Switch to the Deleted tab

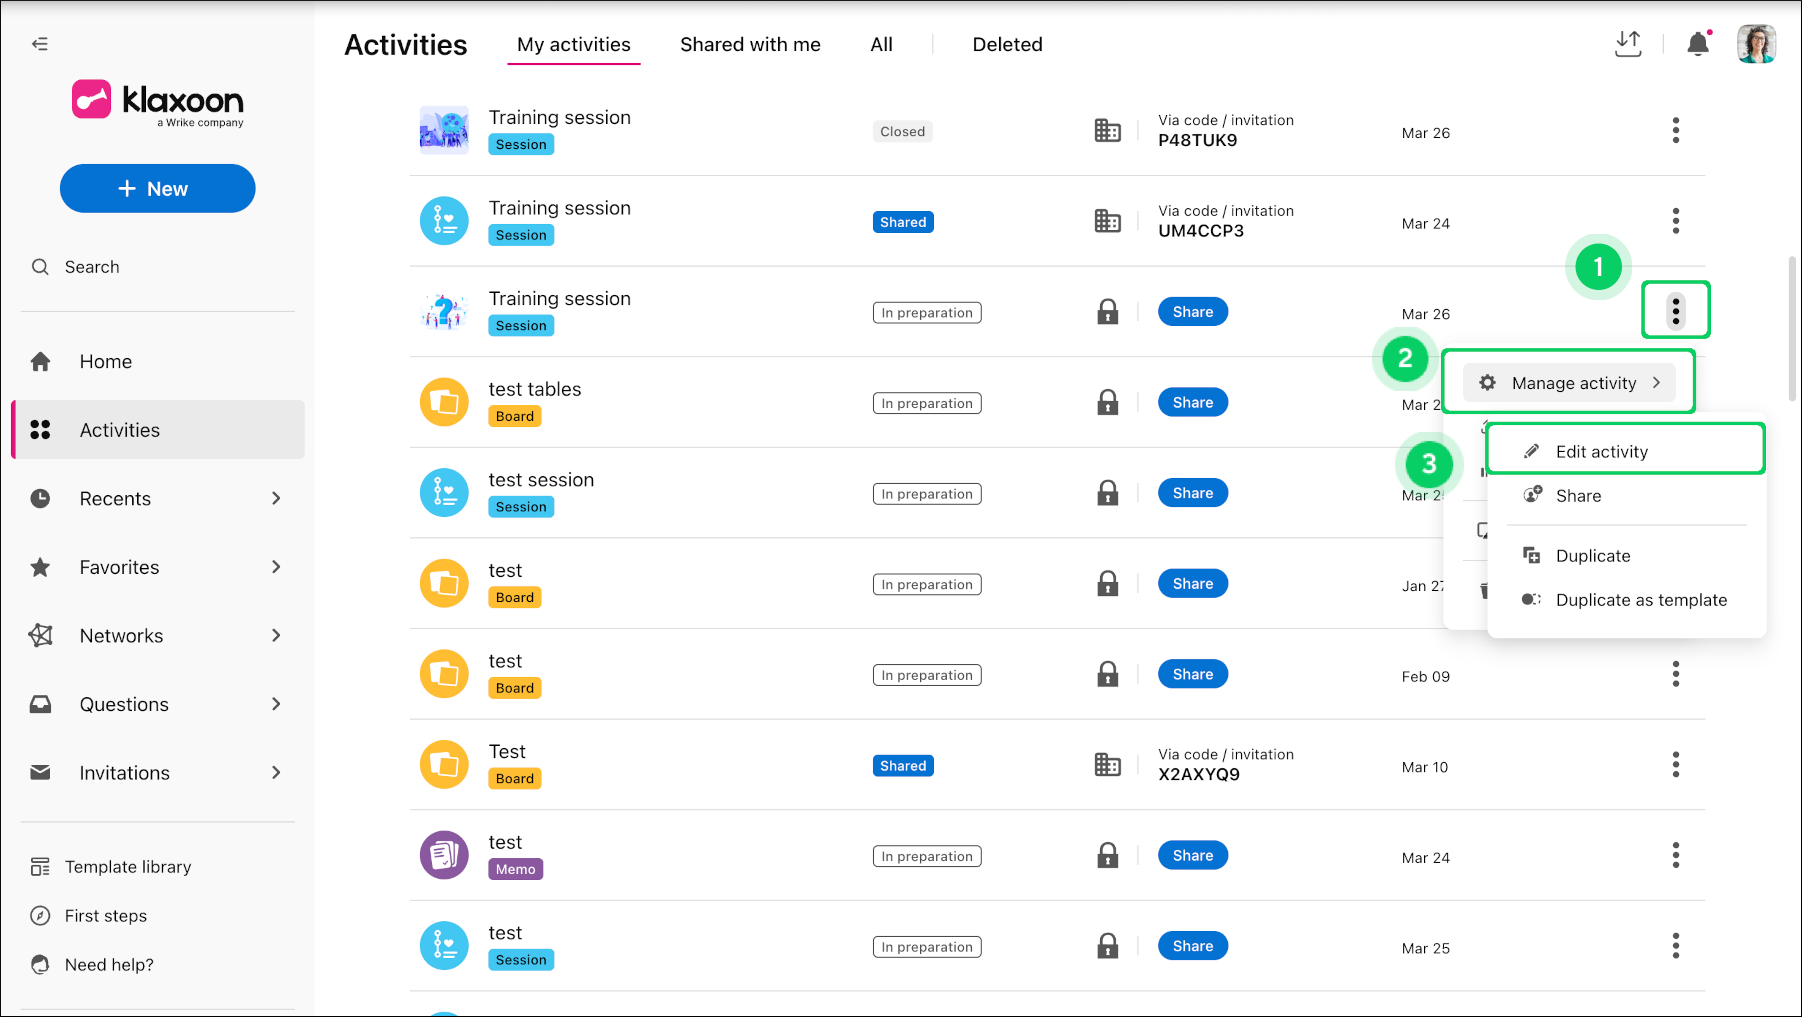tap(1007, 44)
